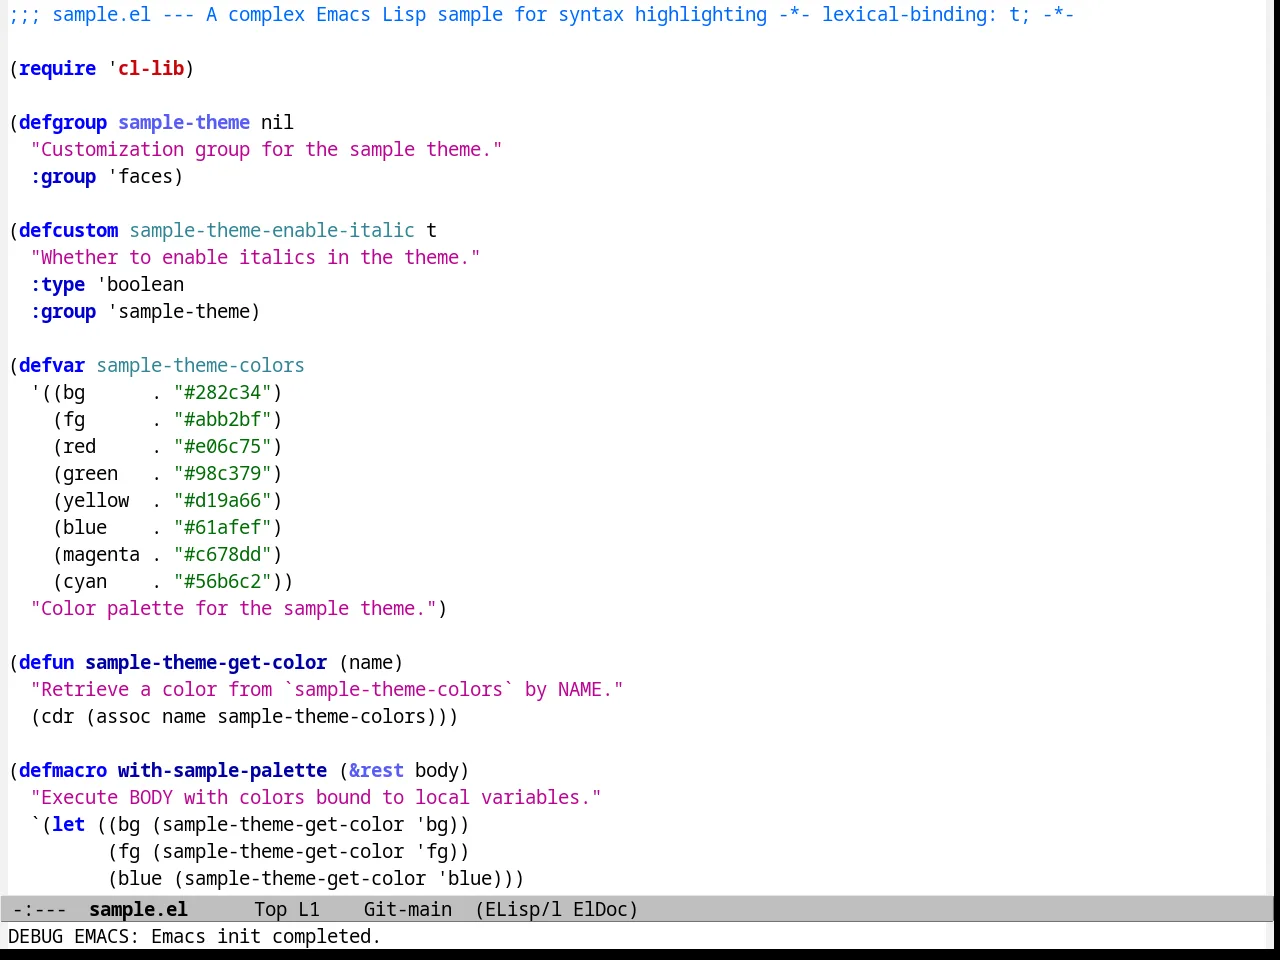
Task: Click L1 line number in mode line
Action: (308, 909)
